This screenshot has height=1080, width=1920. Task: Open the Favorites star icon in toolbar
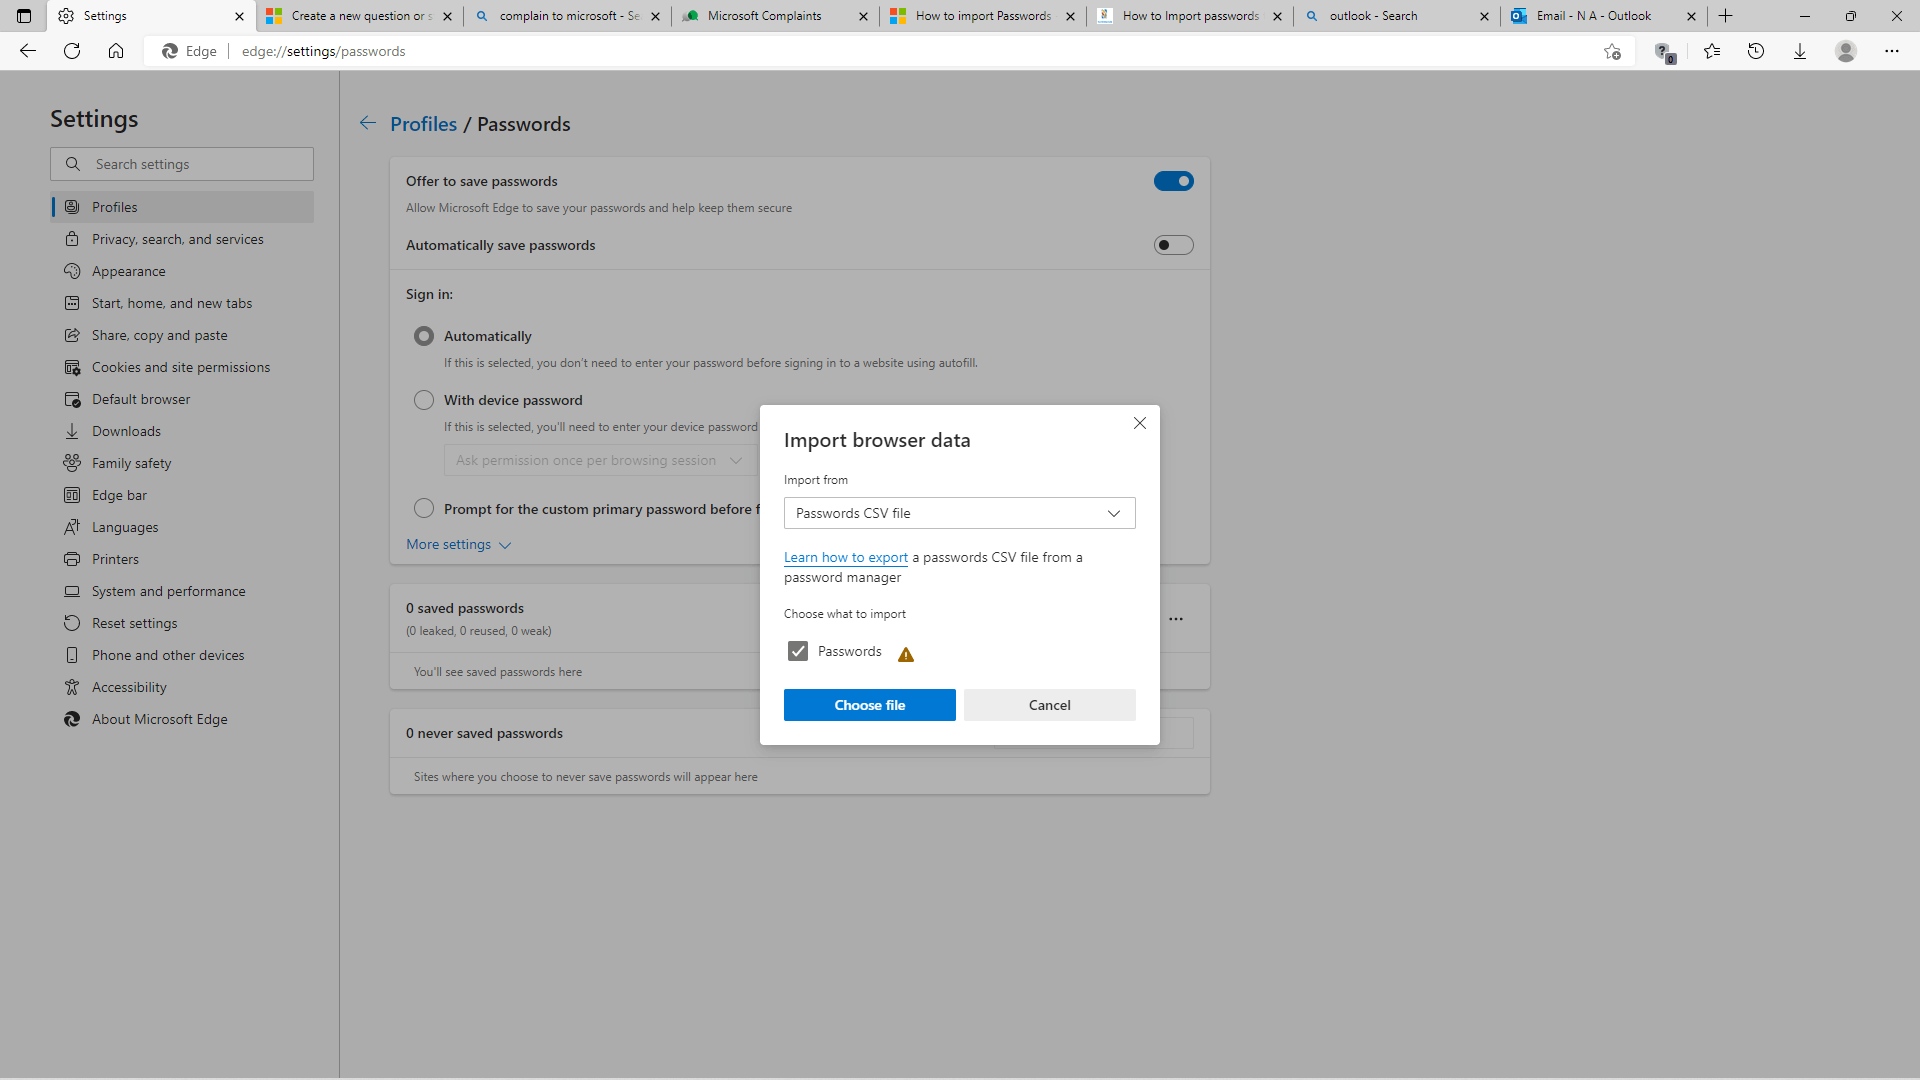[1712, 51]
